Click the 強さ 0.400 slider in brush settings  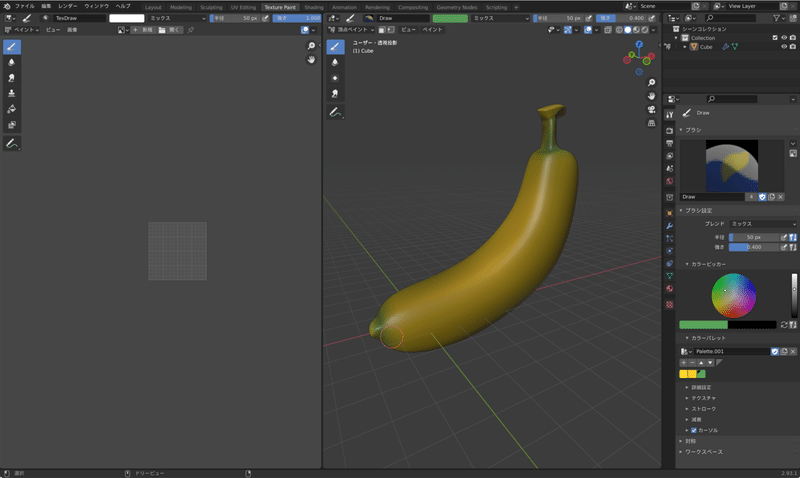coord(754,247)
